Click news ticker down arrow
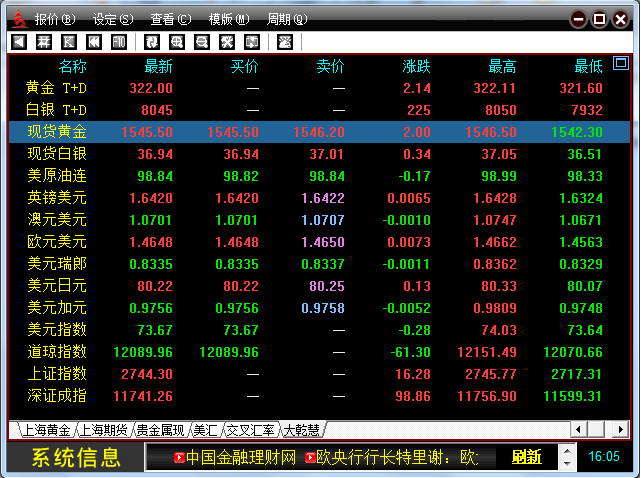The image size is (641, 478). coord(567,463)
